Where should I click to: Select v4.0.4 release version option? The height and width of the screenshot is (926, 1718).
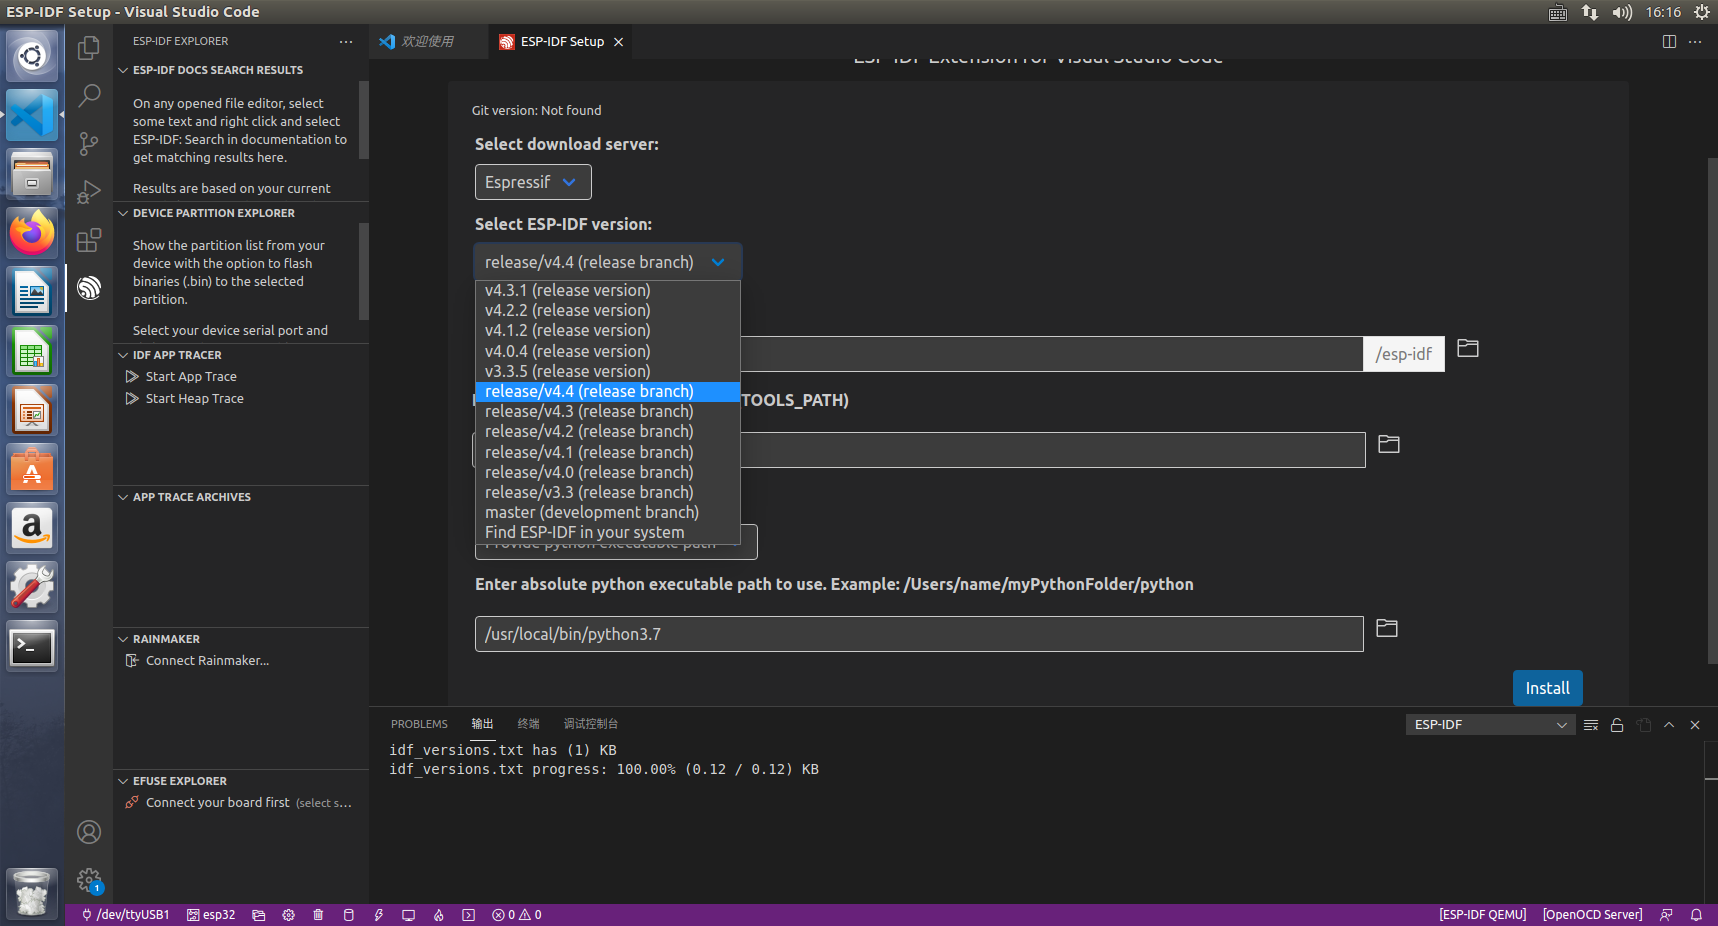[x=607, y=351]
